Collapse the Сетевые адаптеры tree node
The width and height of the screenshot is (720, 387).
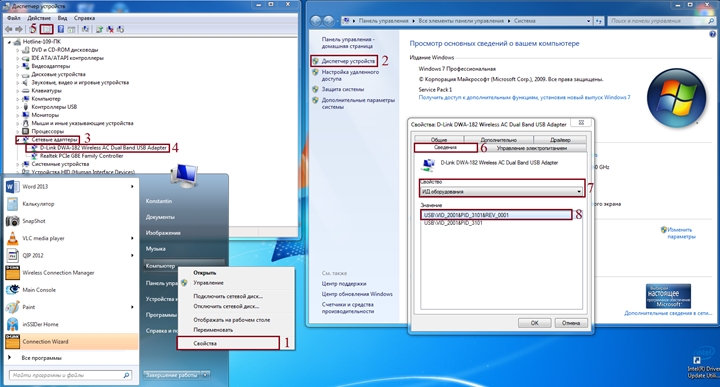tap(17, 140)
